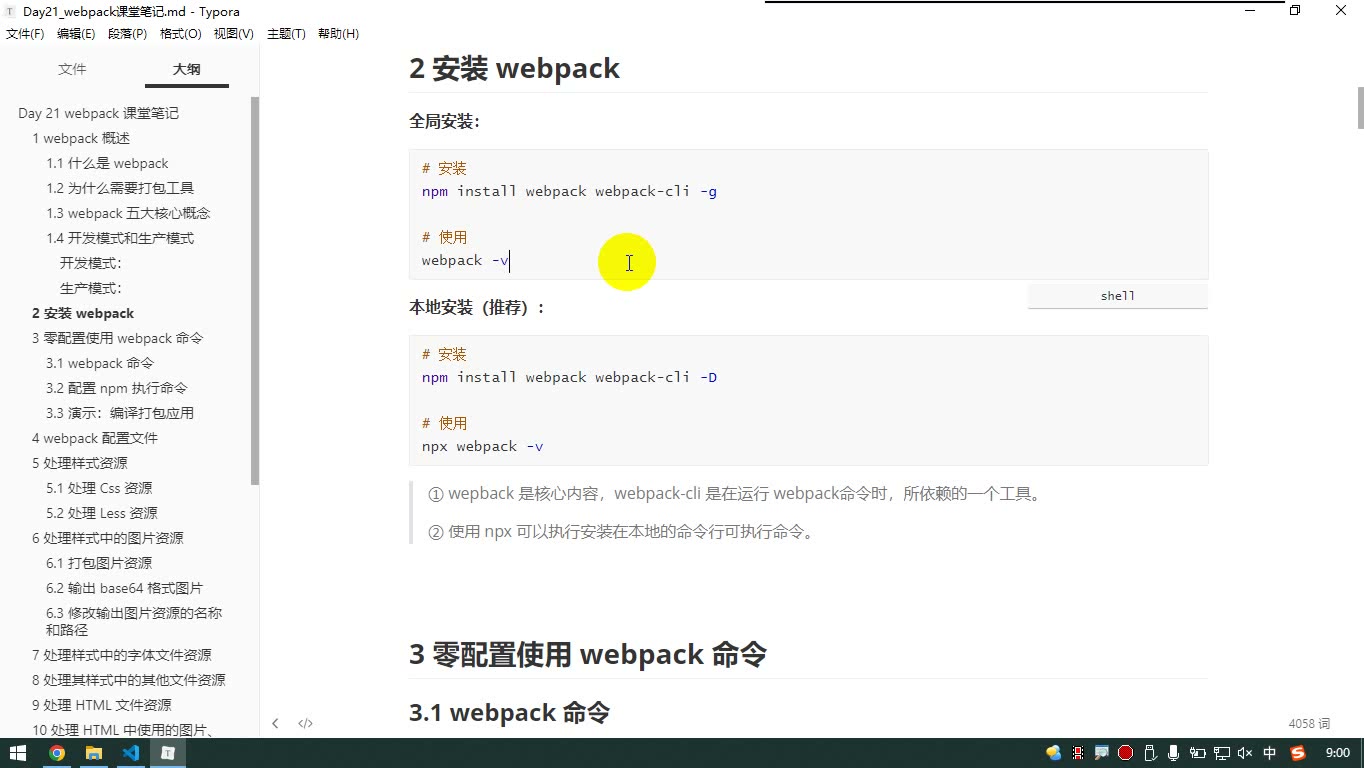Switch sidebar to the 文件 tab
This screenshot has width=1364, height=768.
point(72,69)
